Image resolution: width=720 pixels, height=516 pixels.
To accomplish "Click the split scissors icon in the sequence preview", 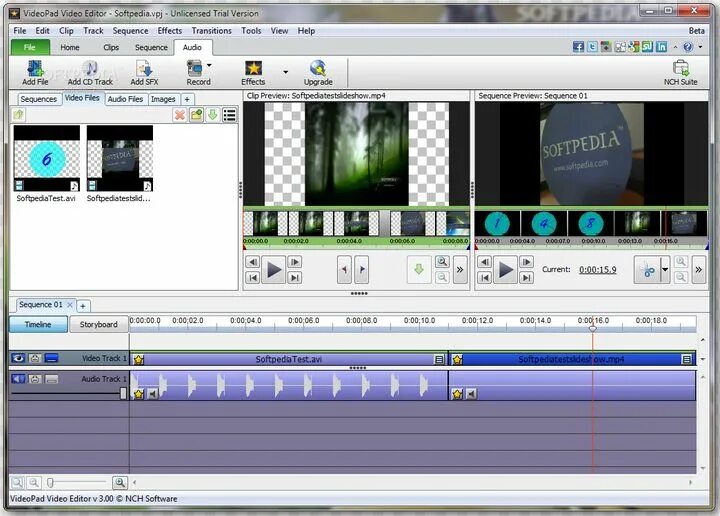I will (x=647, y=269).
